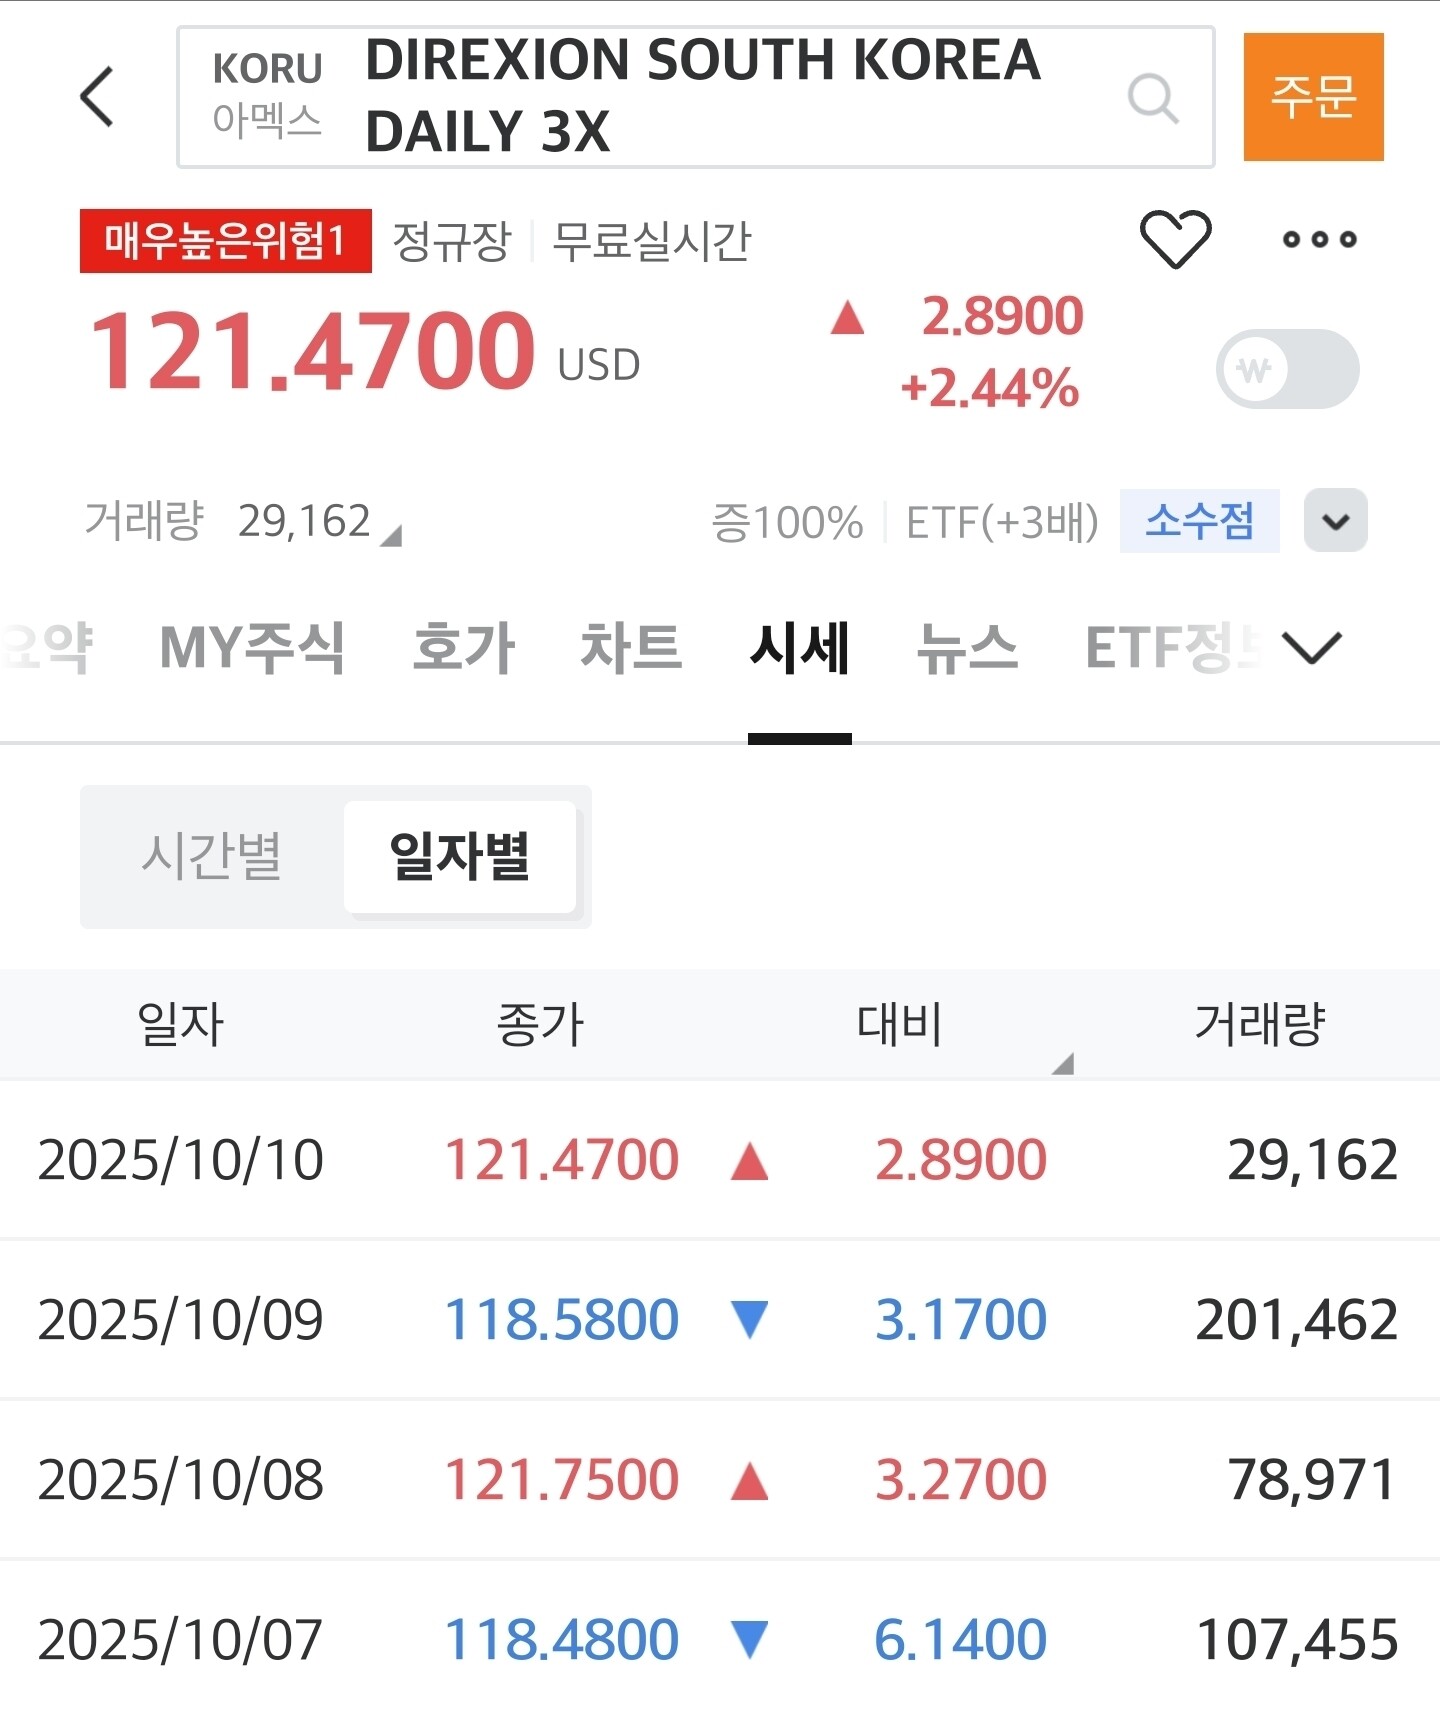
Task: Switch to the 차트 tab
Action: tap(631, 647)
